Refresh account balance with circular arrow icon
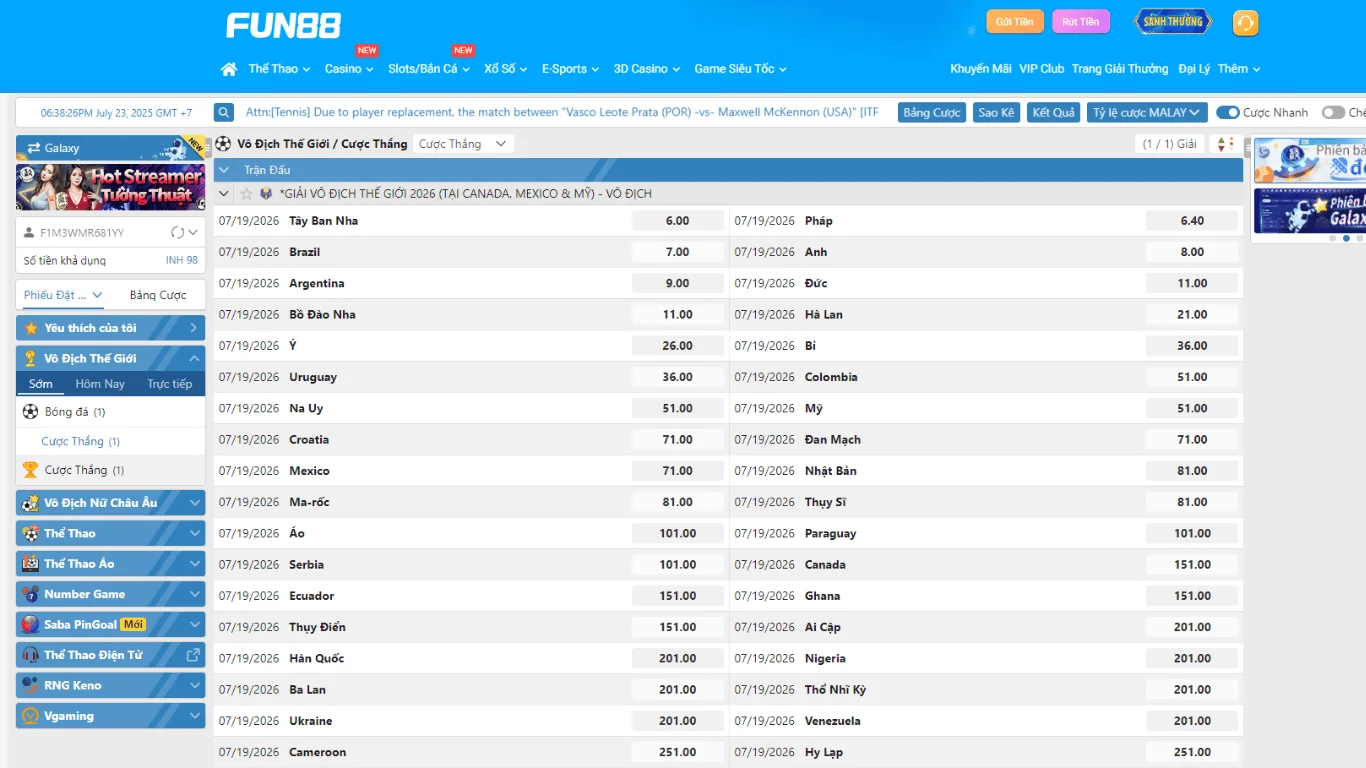Screen dimensions: 1366x768 tap(178, 233)
